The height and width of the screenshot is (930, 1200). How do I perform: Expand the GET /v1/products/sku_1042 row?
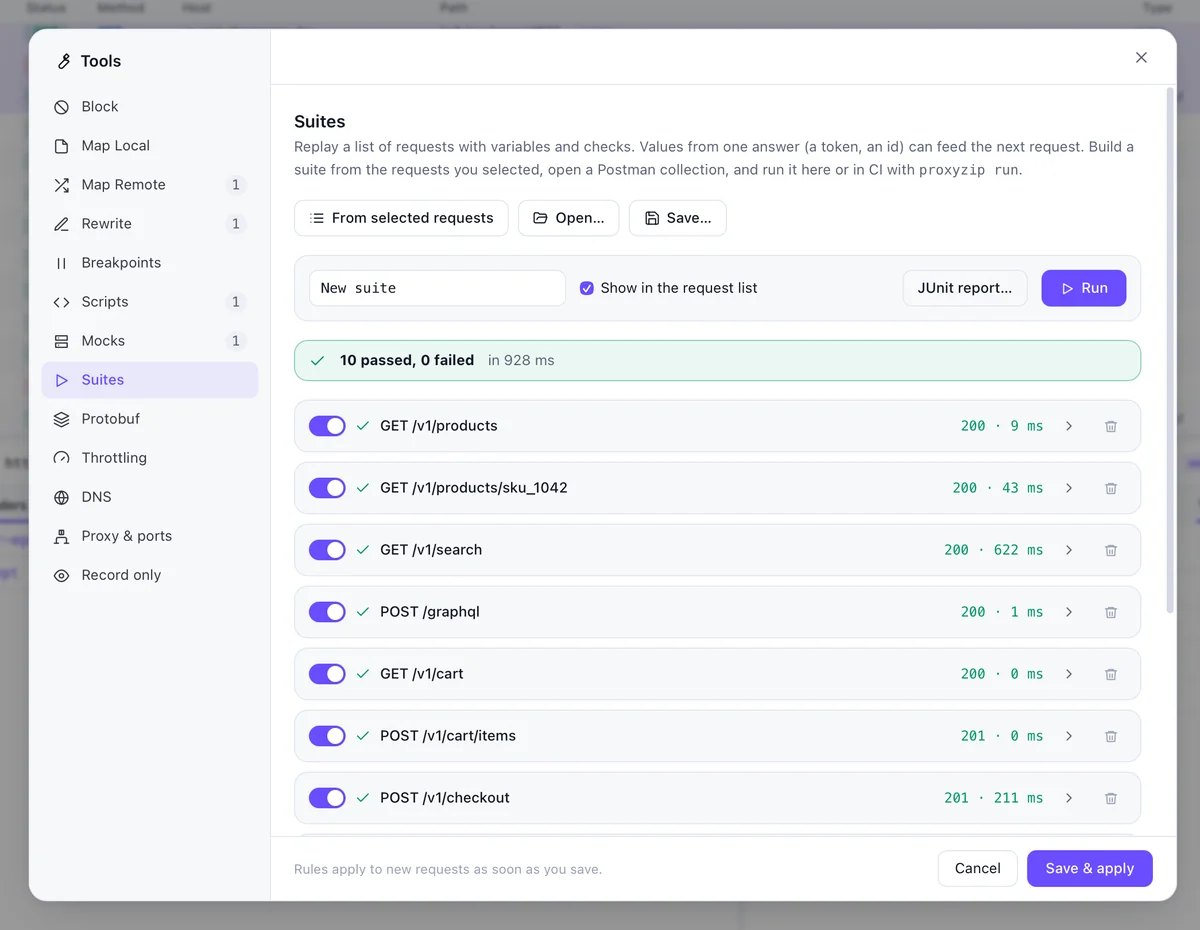pos(1069,488)
